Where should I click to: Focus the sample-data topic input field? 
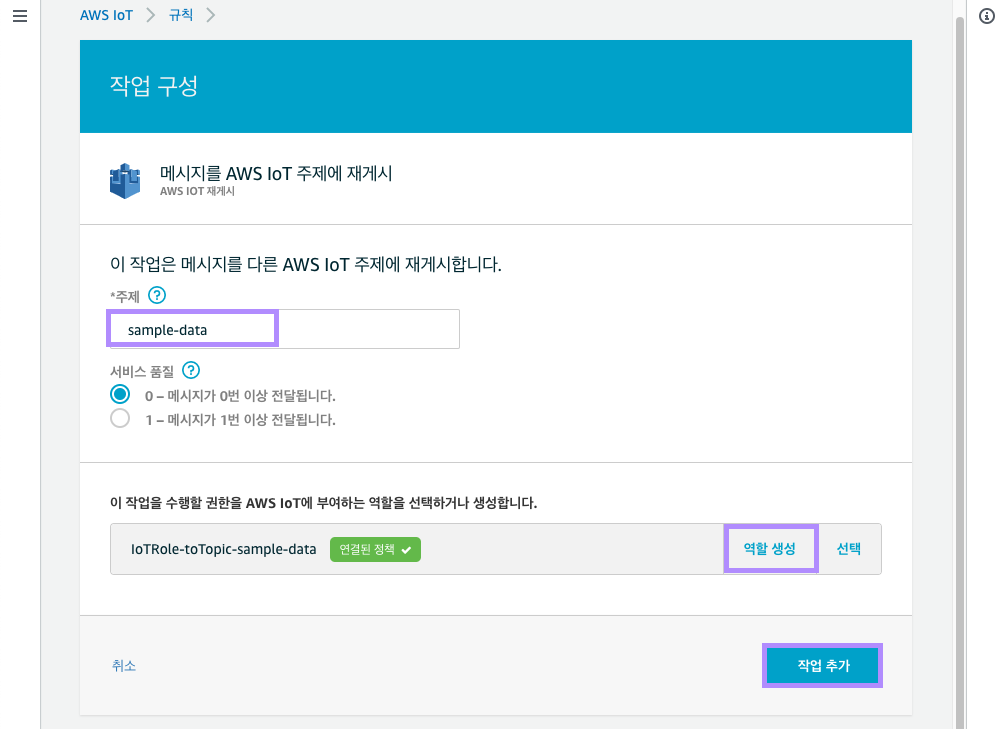pyautogui.click(x=285, y=329)
